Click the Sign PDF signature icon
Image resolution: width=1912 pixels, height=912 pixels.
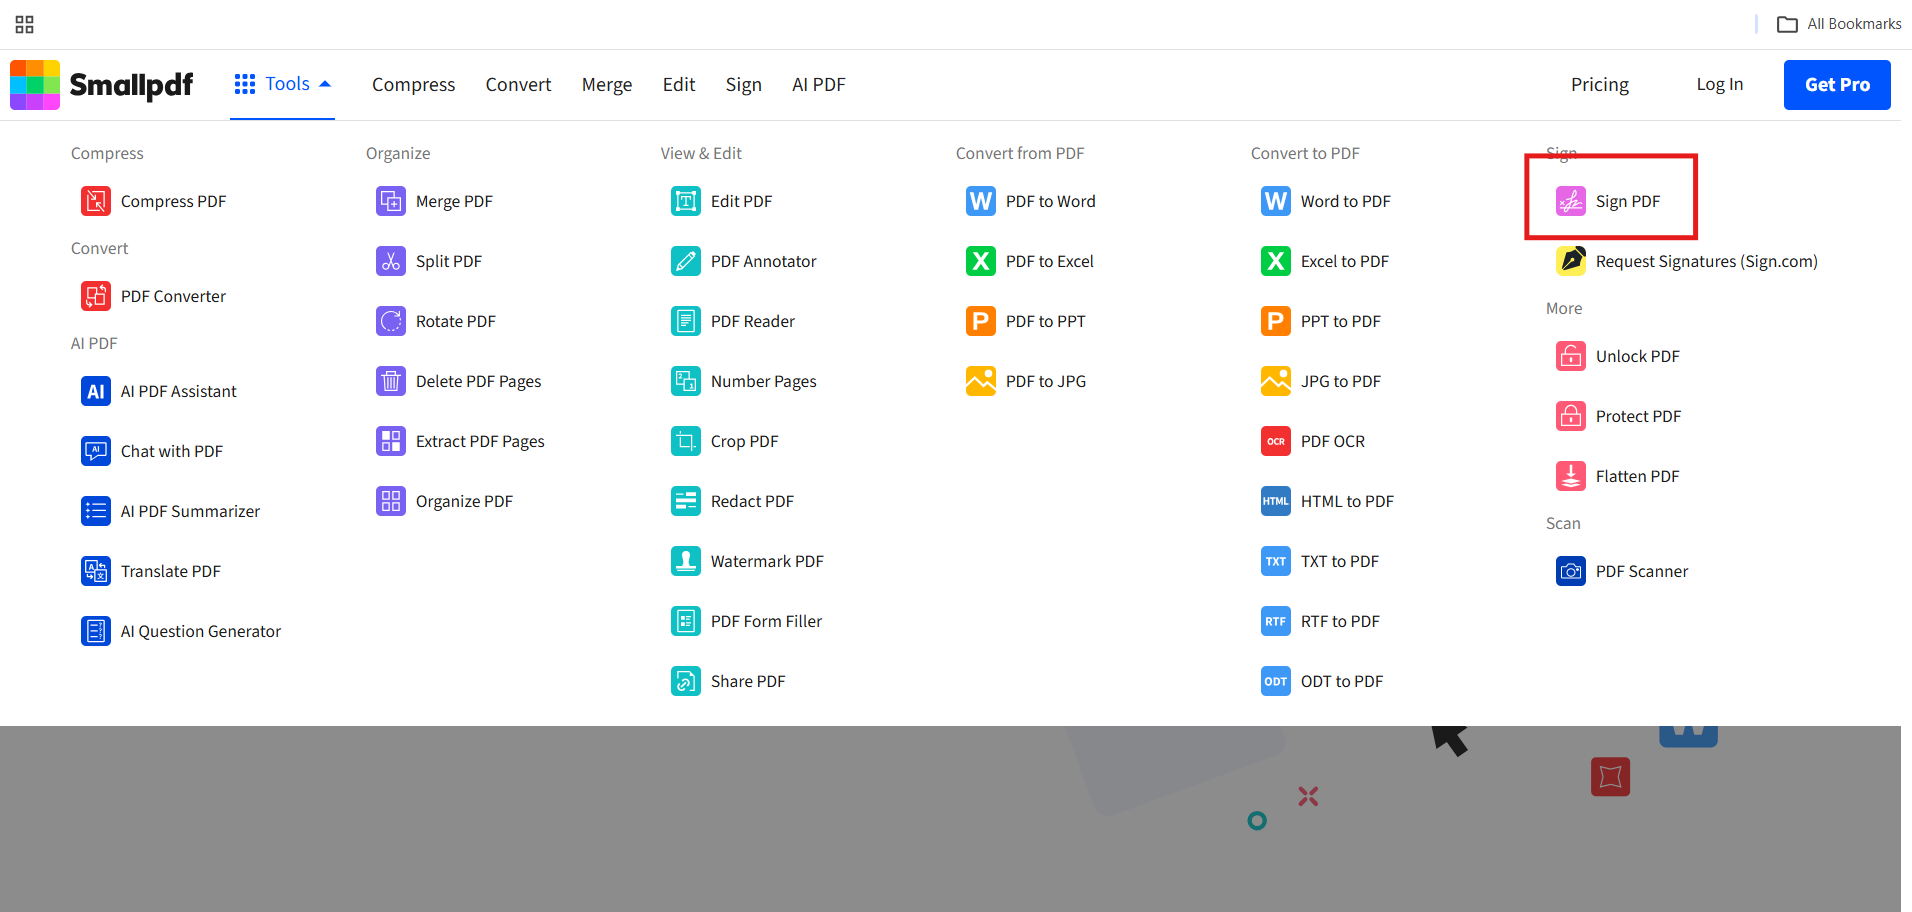click(1571, 201)
